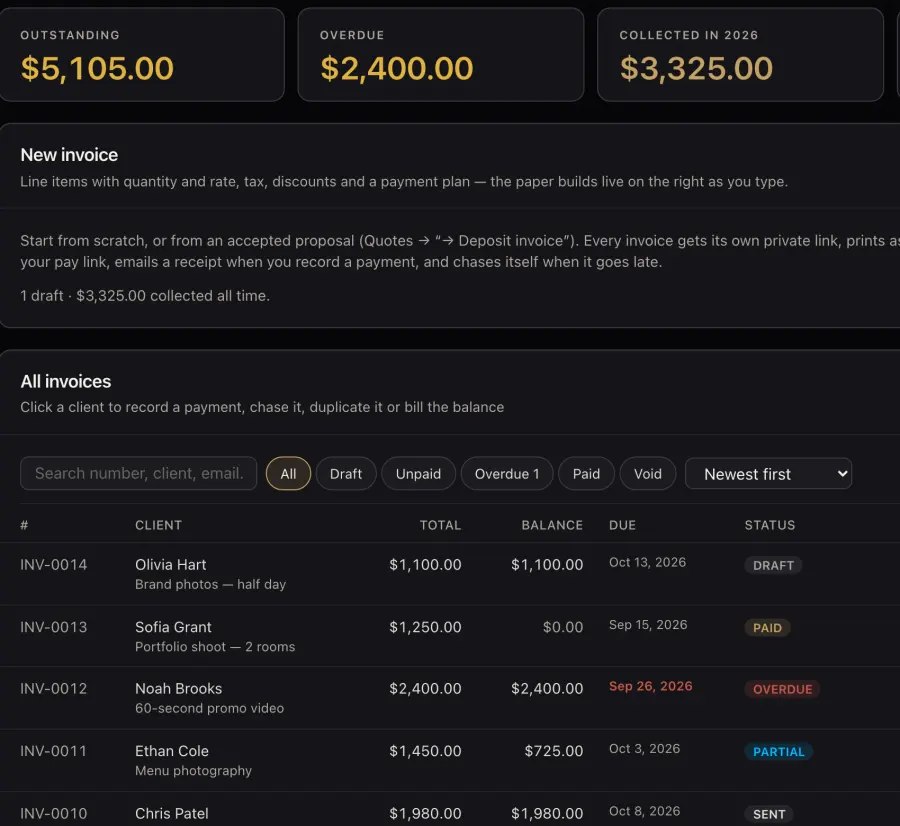Filter invoices by Paid
Viewport: 900px width, 826px height.
pyautogui.click(x=586, y=474)
